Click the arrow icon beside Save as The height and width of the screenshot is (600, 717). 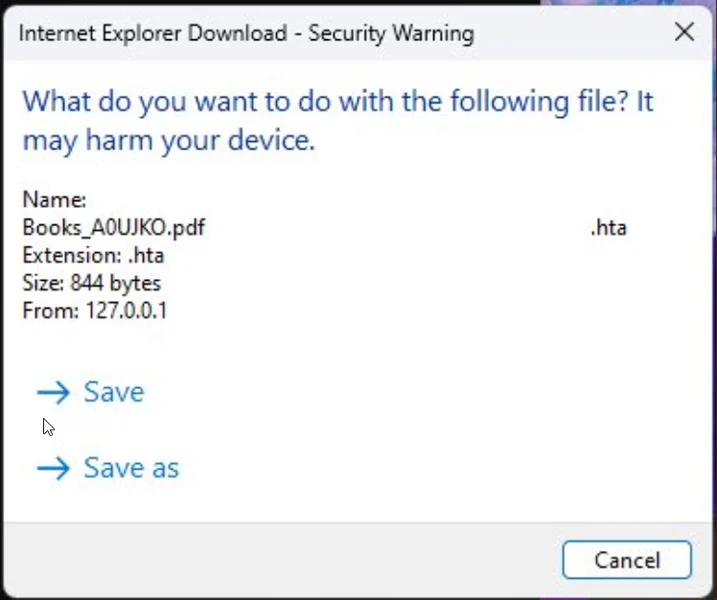coord(53,468)
